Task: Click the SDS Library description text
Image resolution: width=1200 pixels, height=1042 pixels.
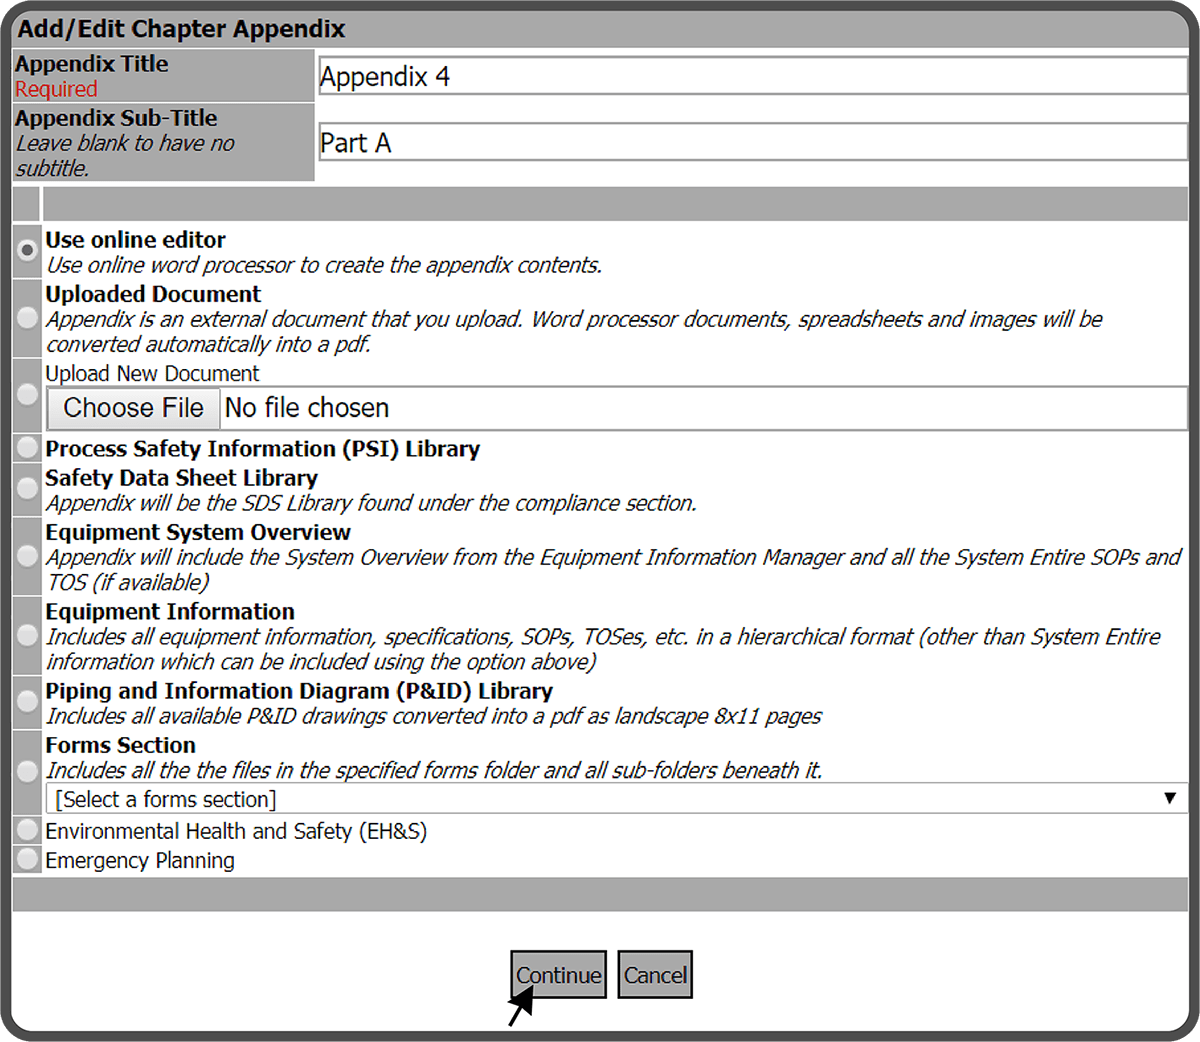Action: [x=371, y=503]
